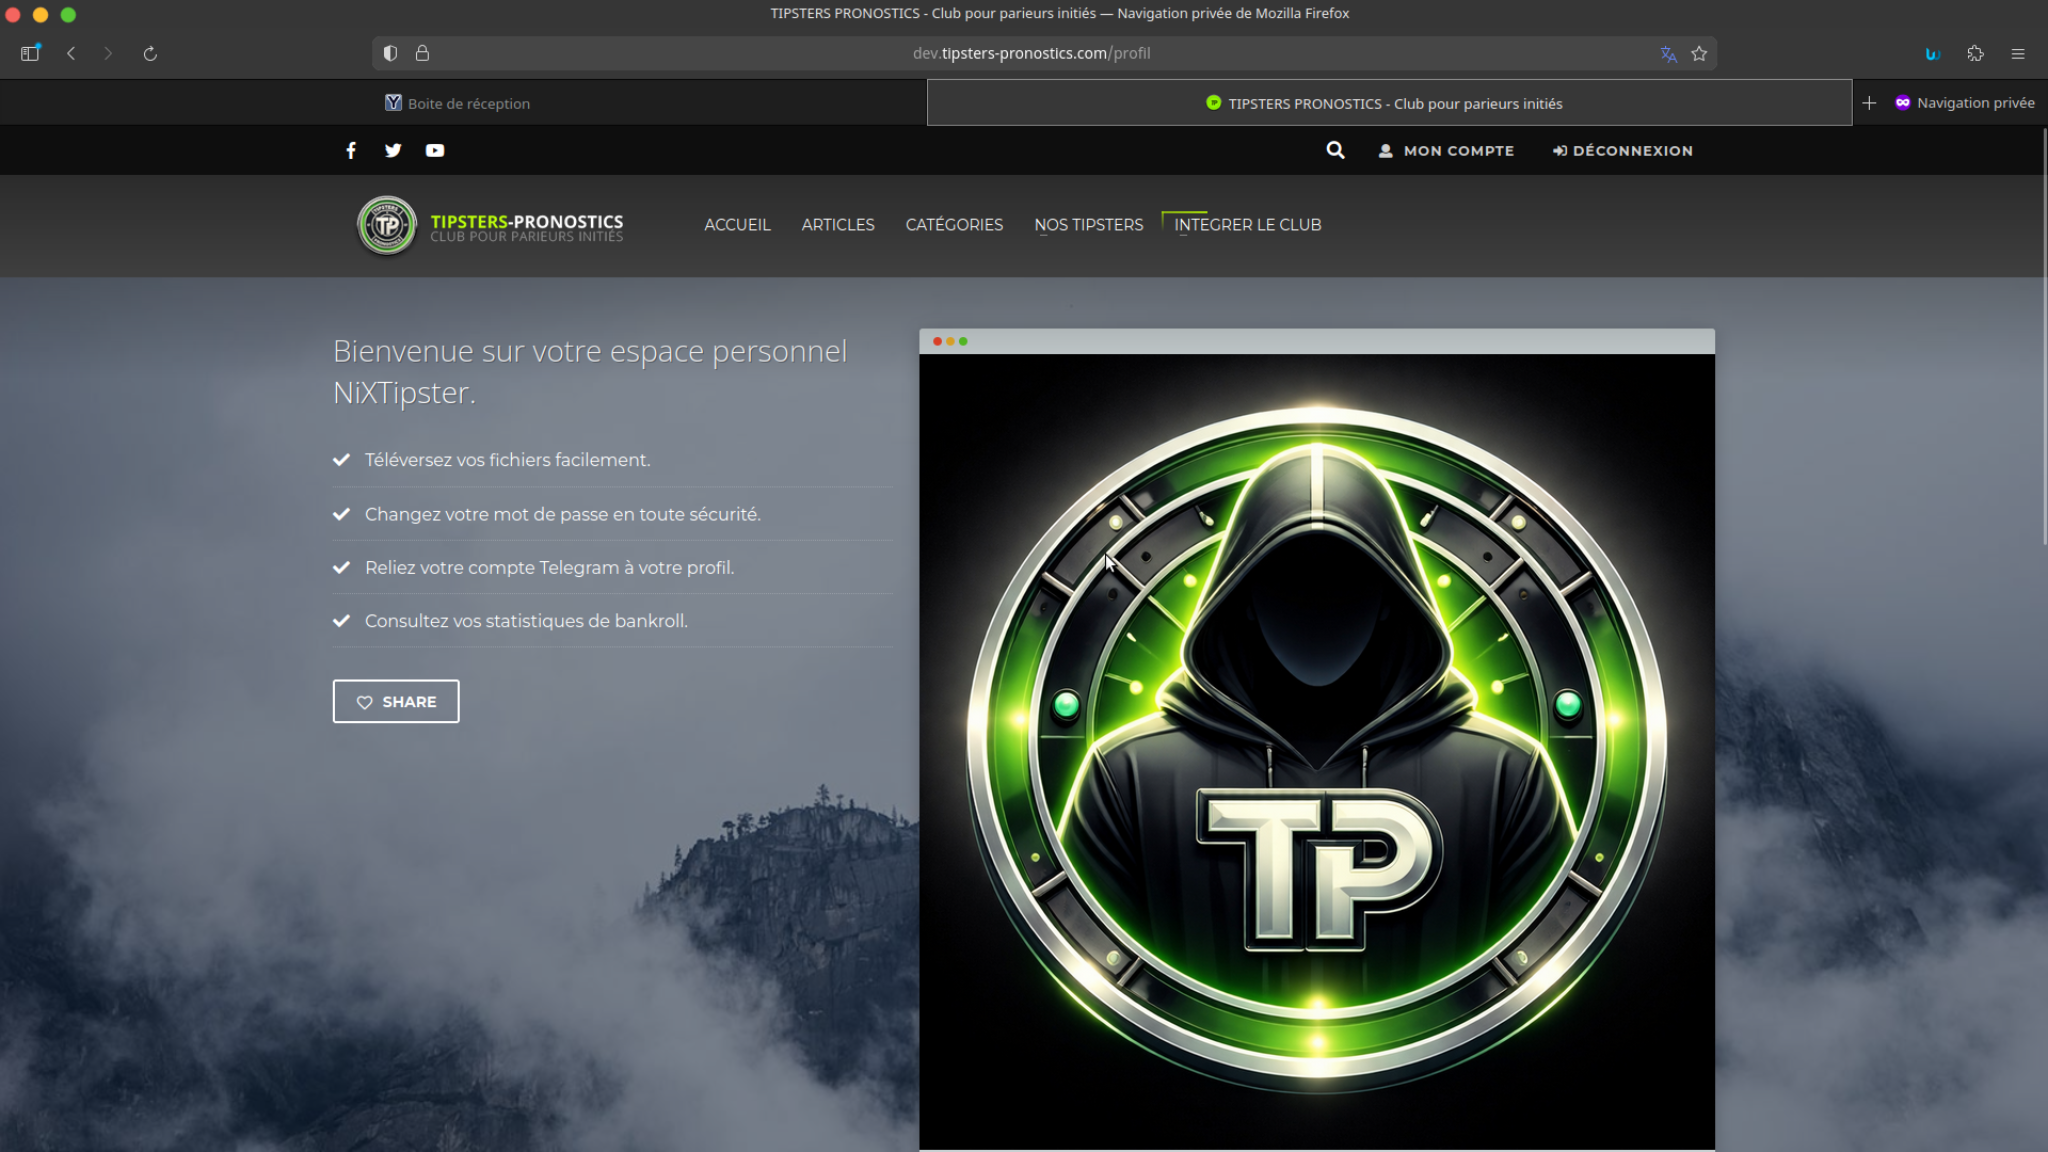Click the SHARE button
Screen dimensions: 2048x1152
point(395,701)
